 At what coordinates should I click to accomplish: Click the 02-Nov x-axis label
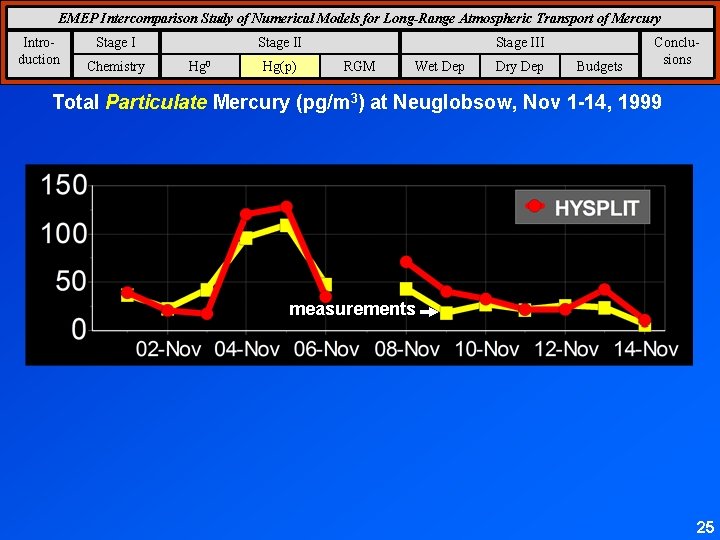(168, 349)
